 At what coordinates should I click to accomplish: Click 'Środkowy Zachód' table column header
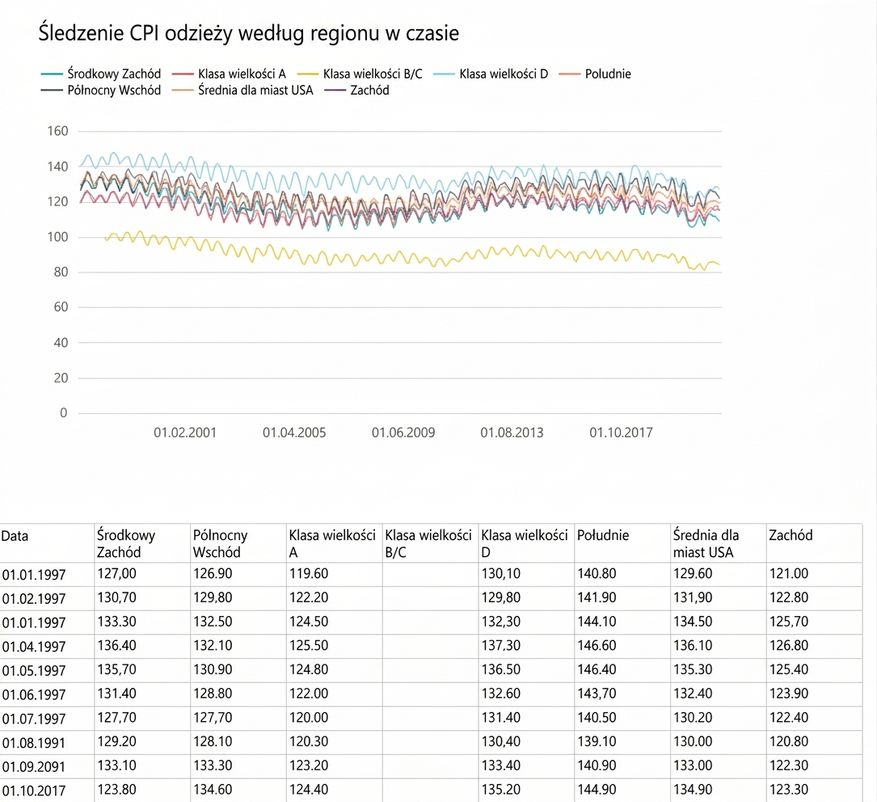[x=142, y=543]
